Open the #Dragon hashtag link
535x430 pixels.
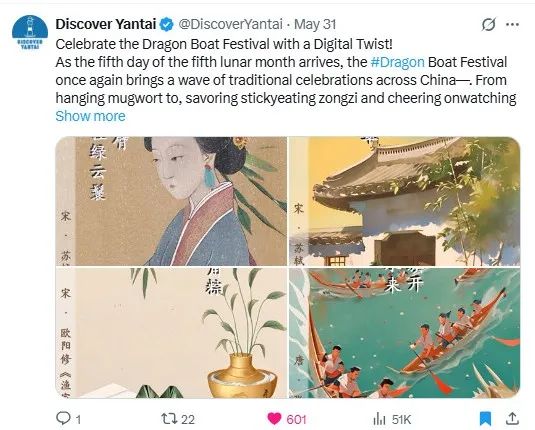click(x=397, y=62)
